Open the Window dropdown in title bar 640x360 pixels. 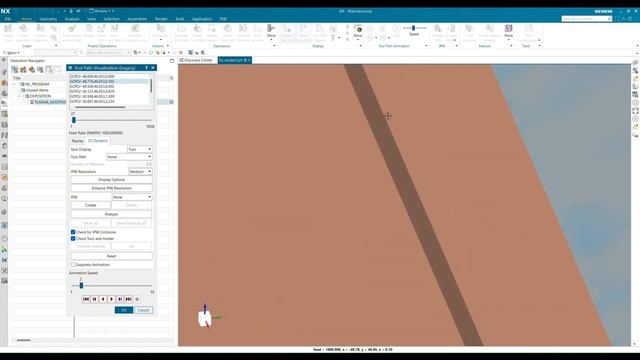coord(101,11)
